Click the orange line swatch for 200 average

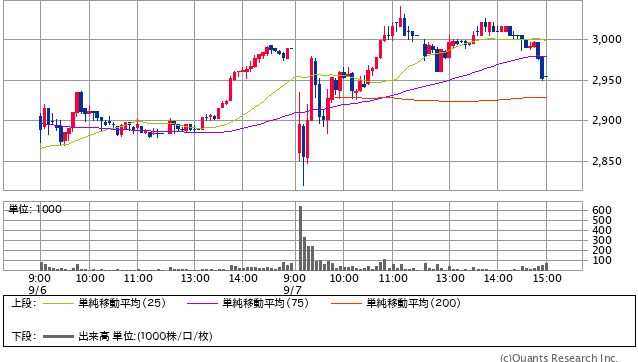point(346,304)
